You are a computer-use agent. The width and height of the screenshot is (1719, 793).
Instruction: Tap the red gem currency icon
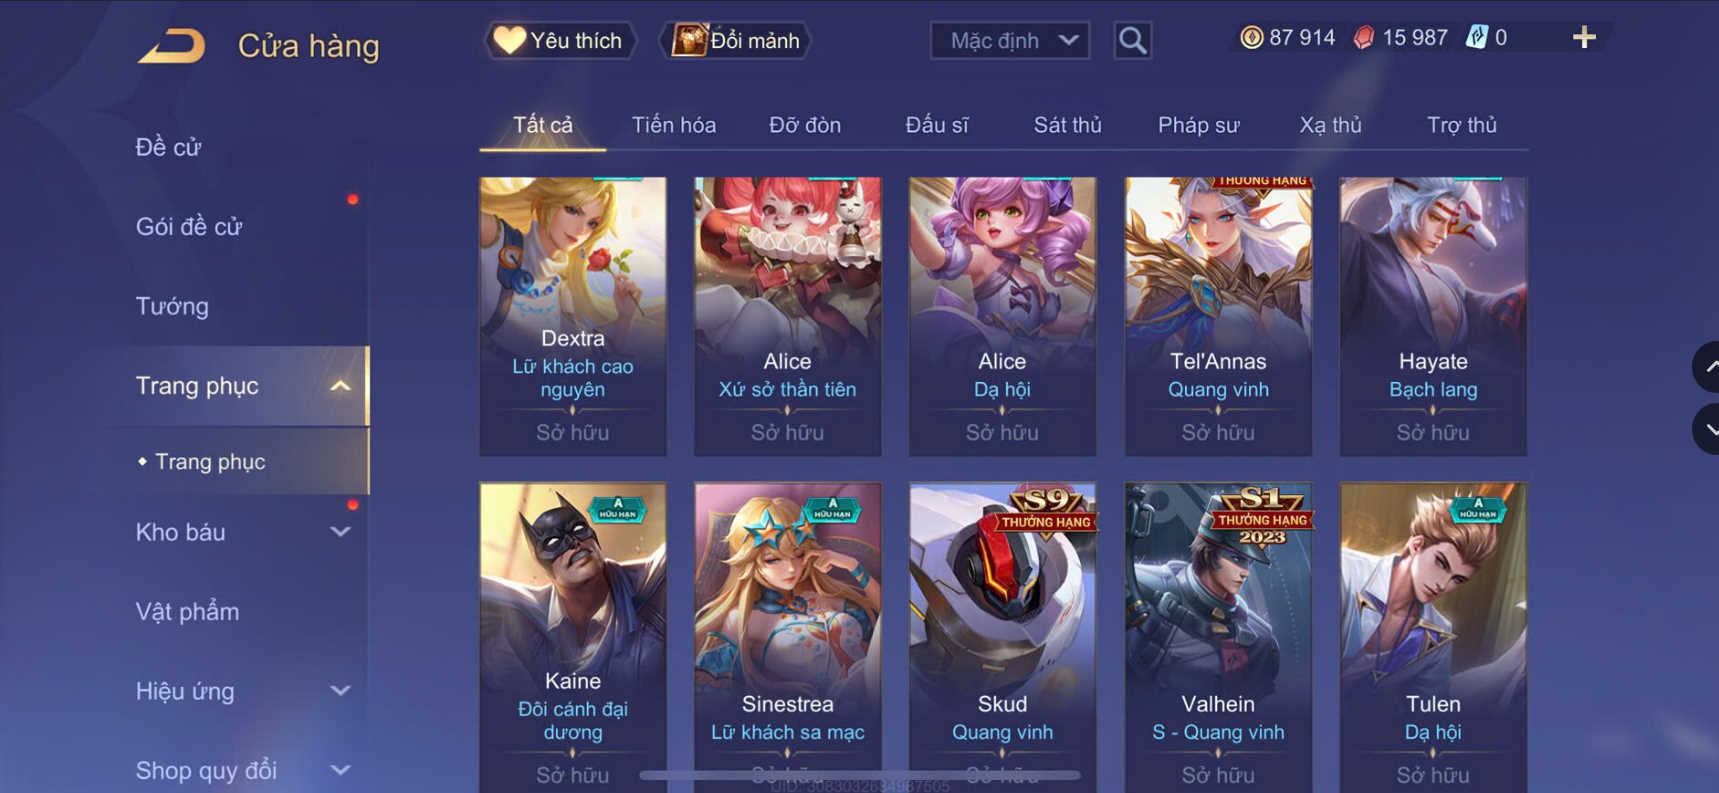[x=1363, y=38]
